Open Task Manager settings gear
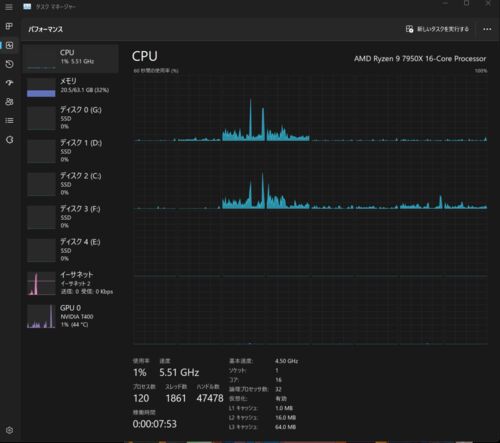 tap(9, 430)
